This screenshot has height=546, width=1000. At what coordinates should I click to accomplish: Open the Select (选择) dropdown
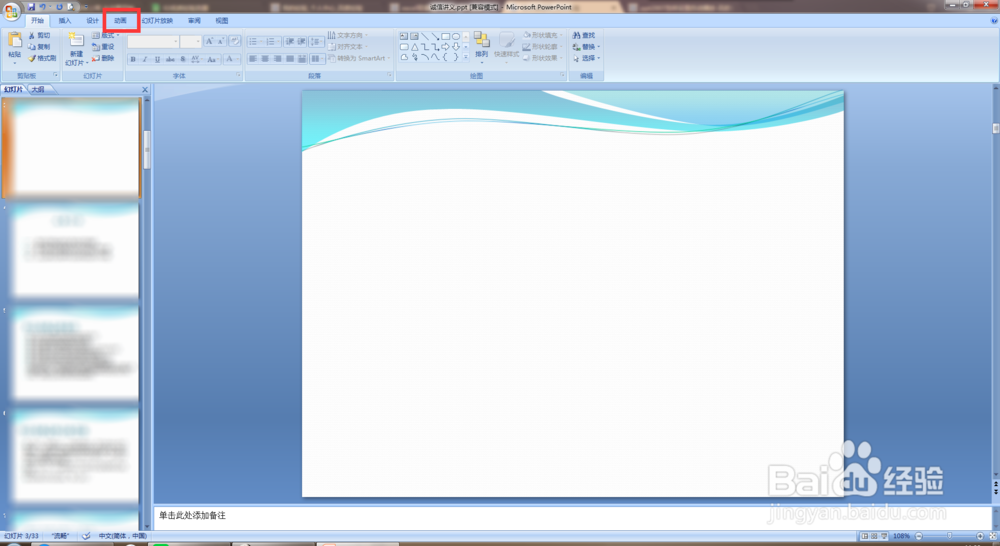[x=586, y=58]
